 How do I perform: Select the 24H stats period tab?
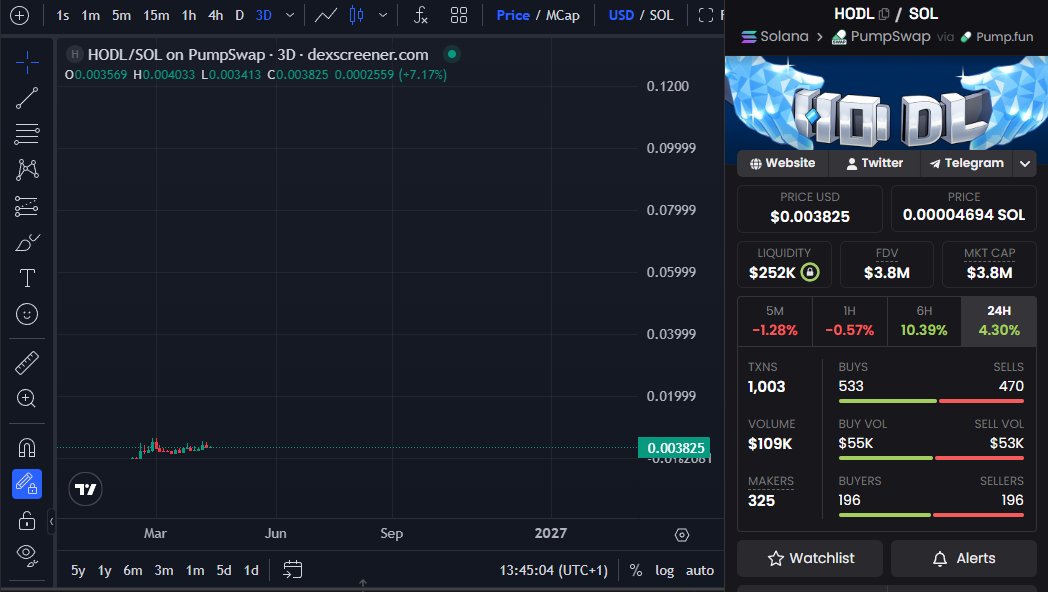[999, 321]
